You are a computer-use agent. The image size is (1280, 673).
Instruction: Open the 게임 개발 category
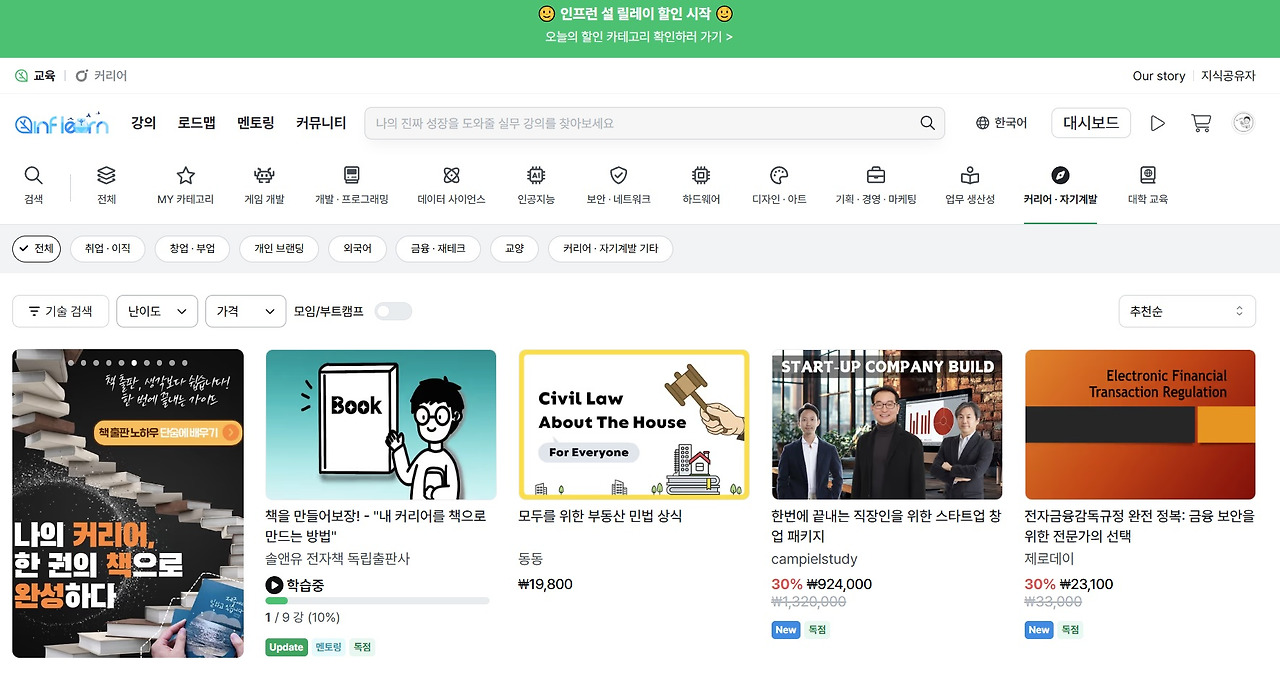[x=263, y=183]
